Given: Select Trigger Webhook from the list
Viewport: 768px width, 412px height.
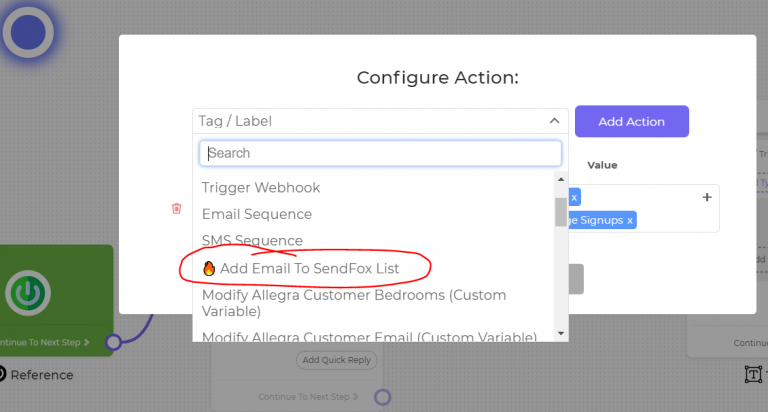Looking at the screenshot, I should pos(261,188).
